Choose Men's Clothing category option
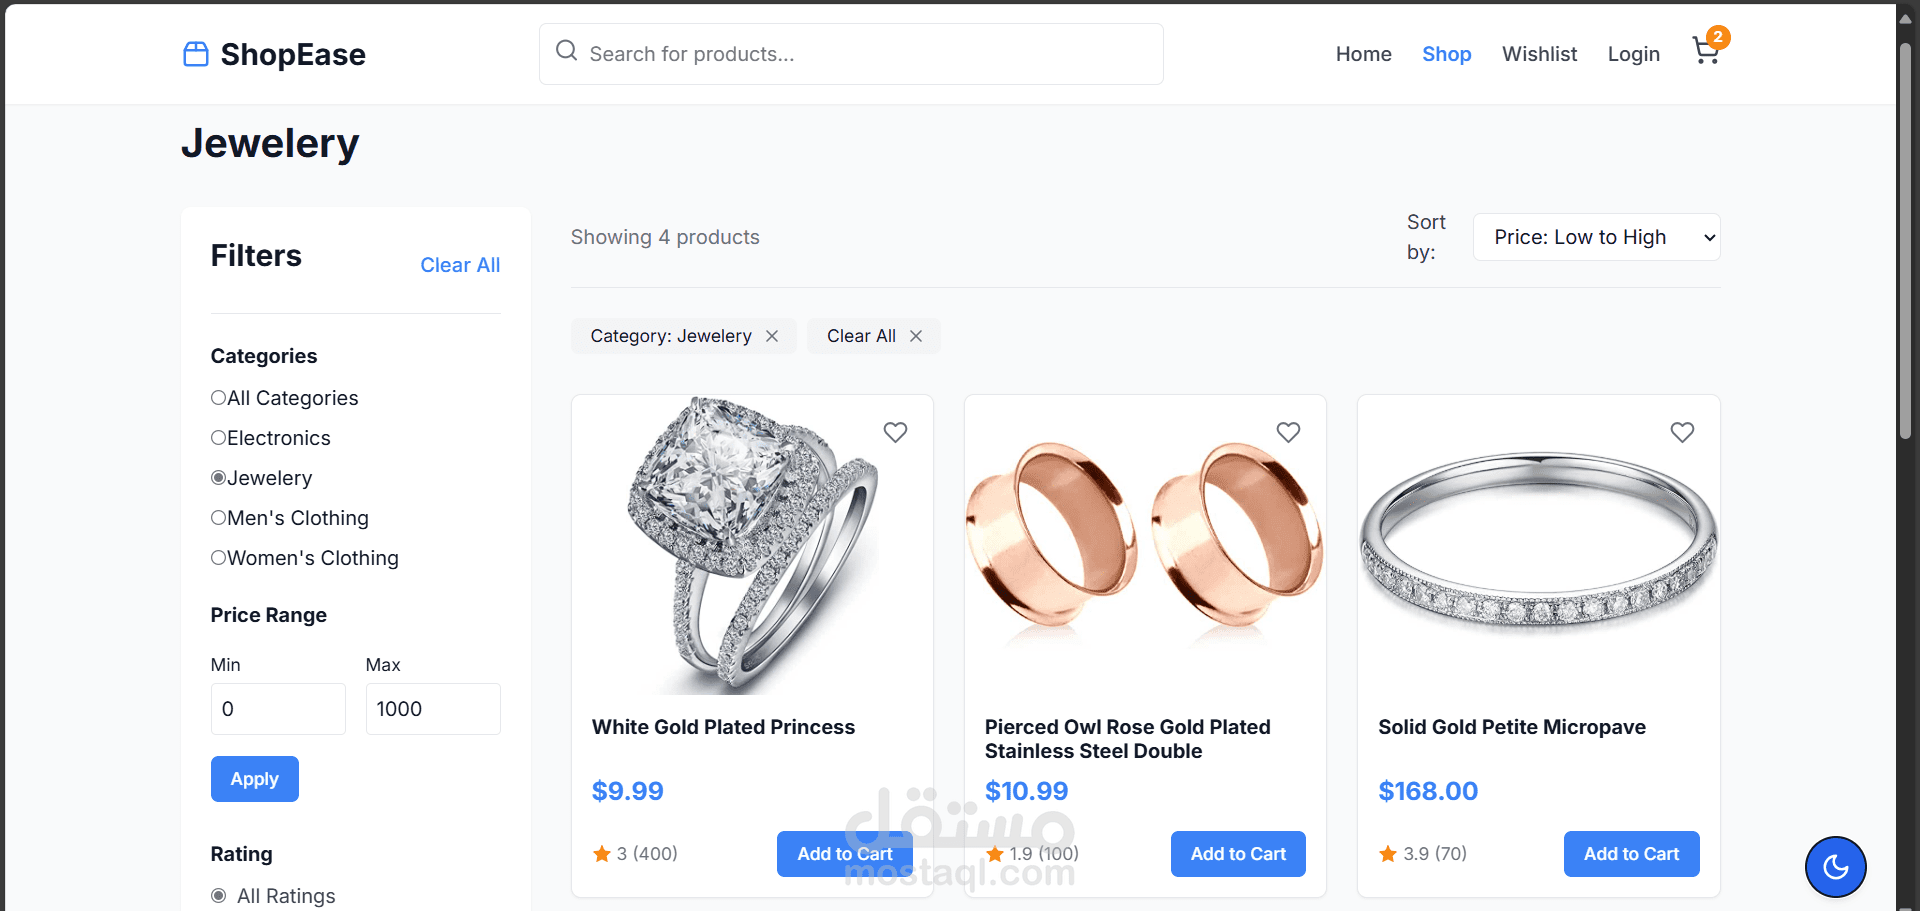1920x911 pixels. [x=218, y=518]
